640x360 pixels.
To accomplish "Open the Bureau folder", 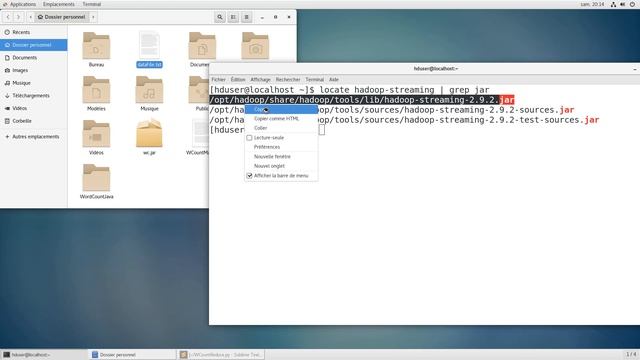I will [x=96, y=46].
